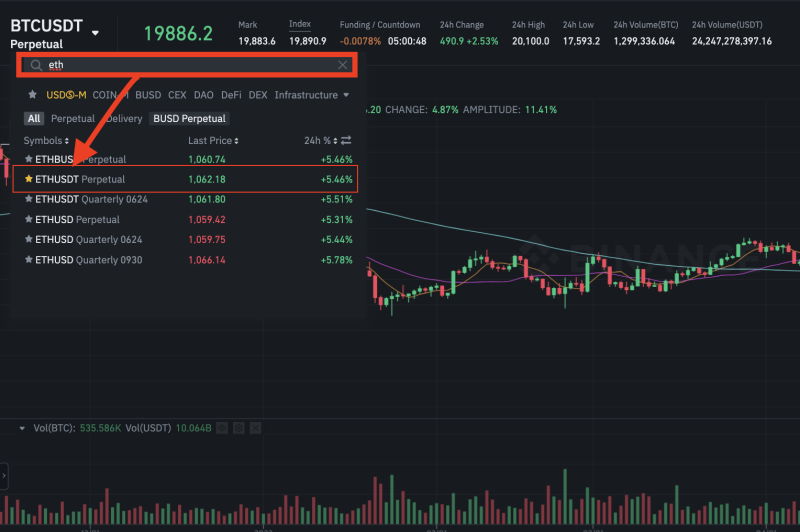Click the Vol(USDT) 10.064B value

193,428
